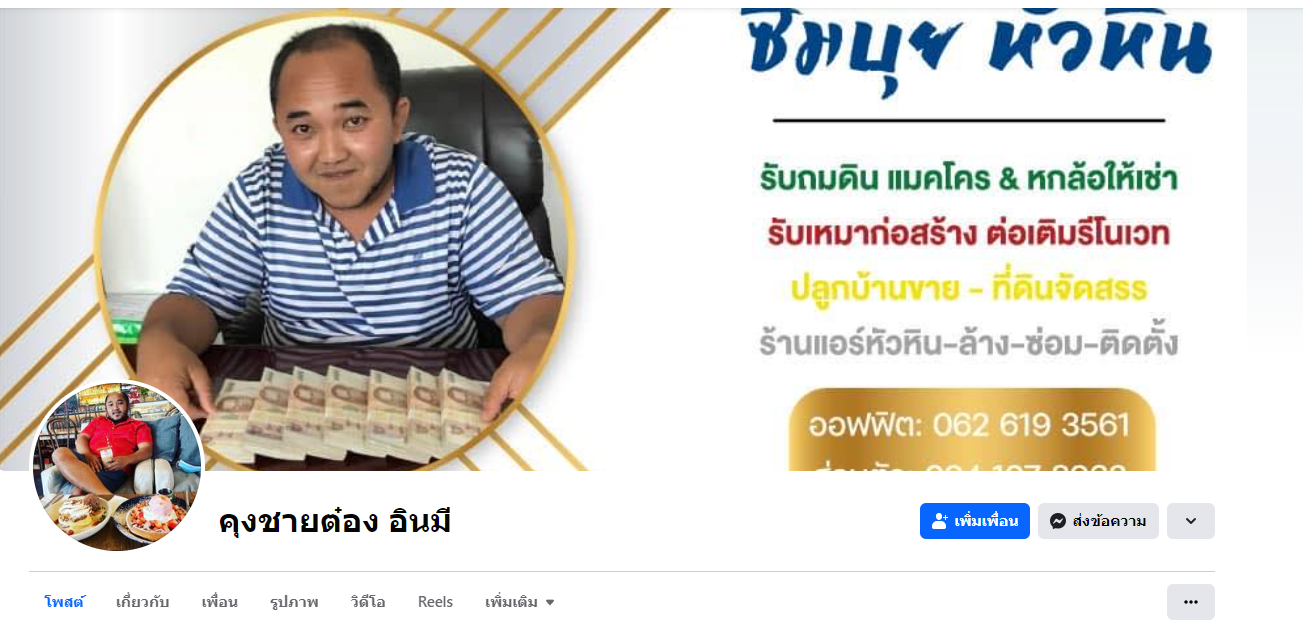1303x625 pixels.
Task: Click the small arrow next to เพิ่มเติม
Action: (550, 603)
